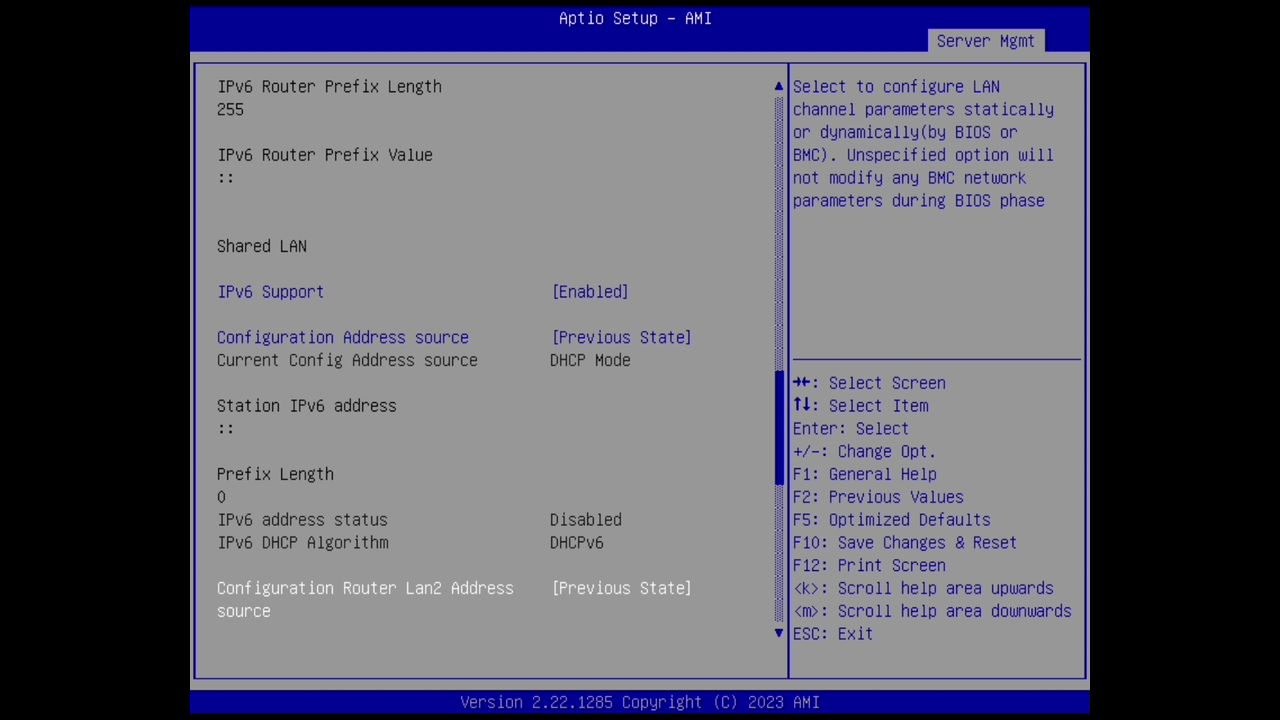1280x720 pixels.
Task: Click the Select Screen key hint
Action: [x=869, y=383]
